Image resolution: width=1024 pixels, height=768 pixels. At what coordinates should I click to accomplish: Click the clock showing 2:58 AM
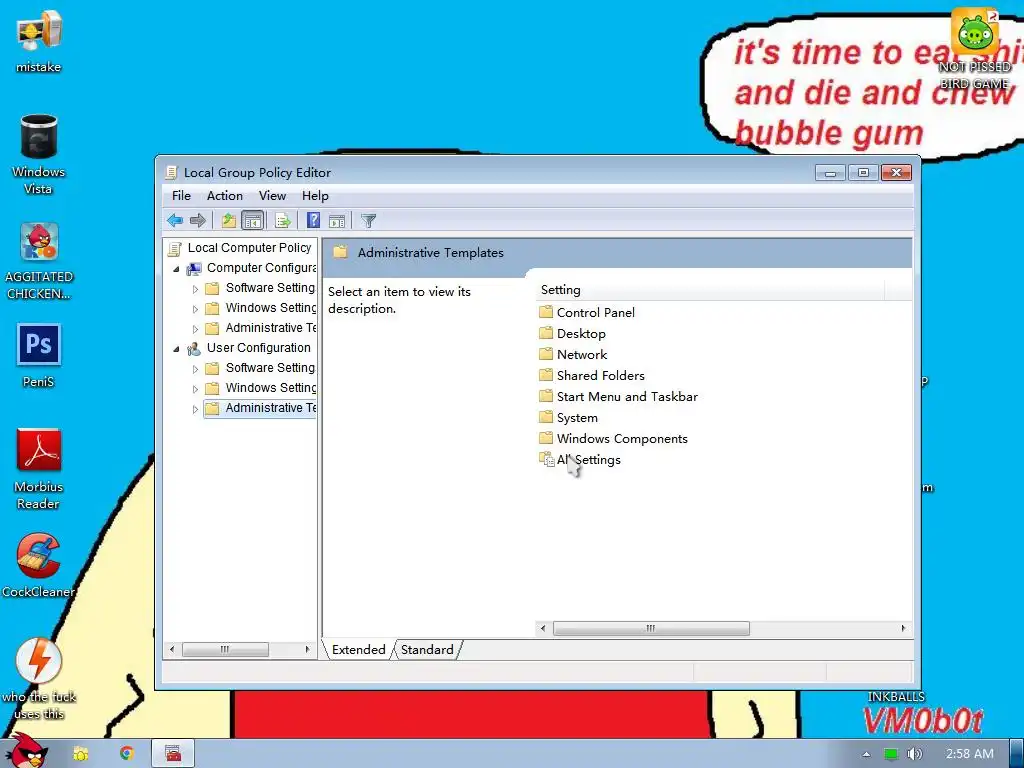(970, 754)
